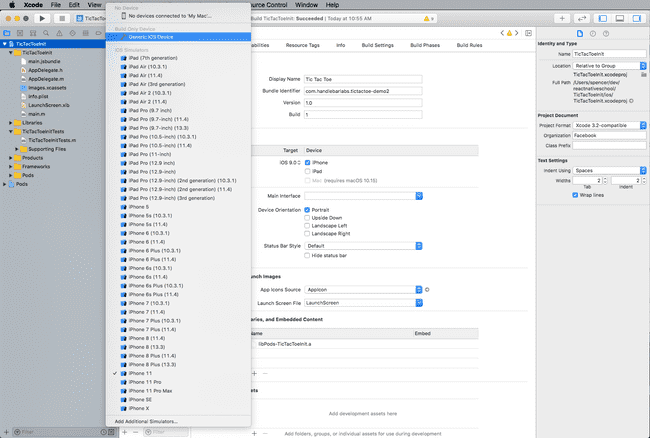This screenshot has height=438, width=650.
Task: Go to next issue with right chevron
Action: [x=517, y=33]
